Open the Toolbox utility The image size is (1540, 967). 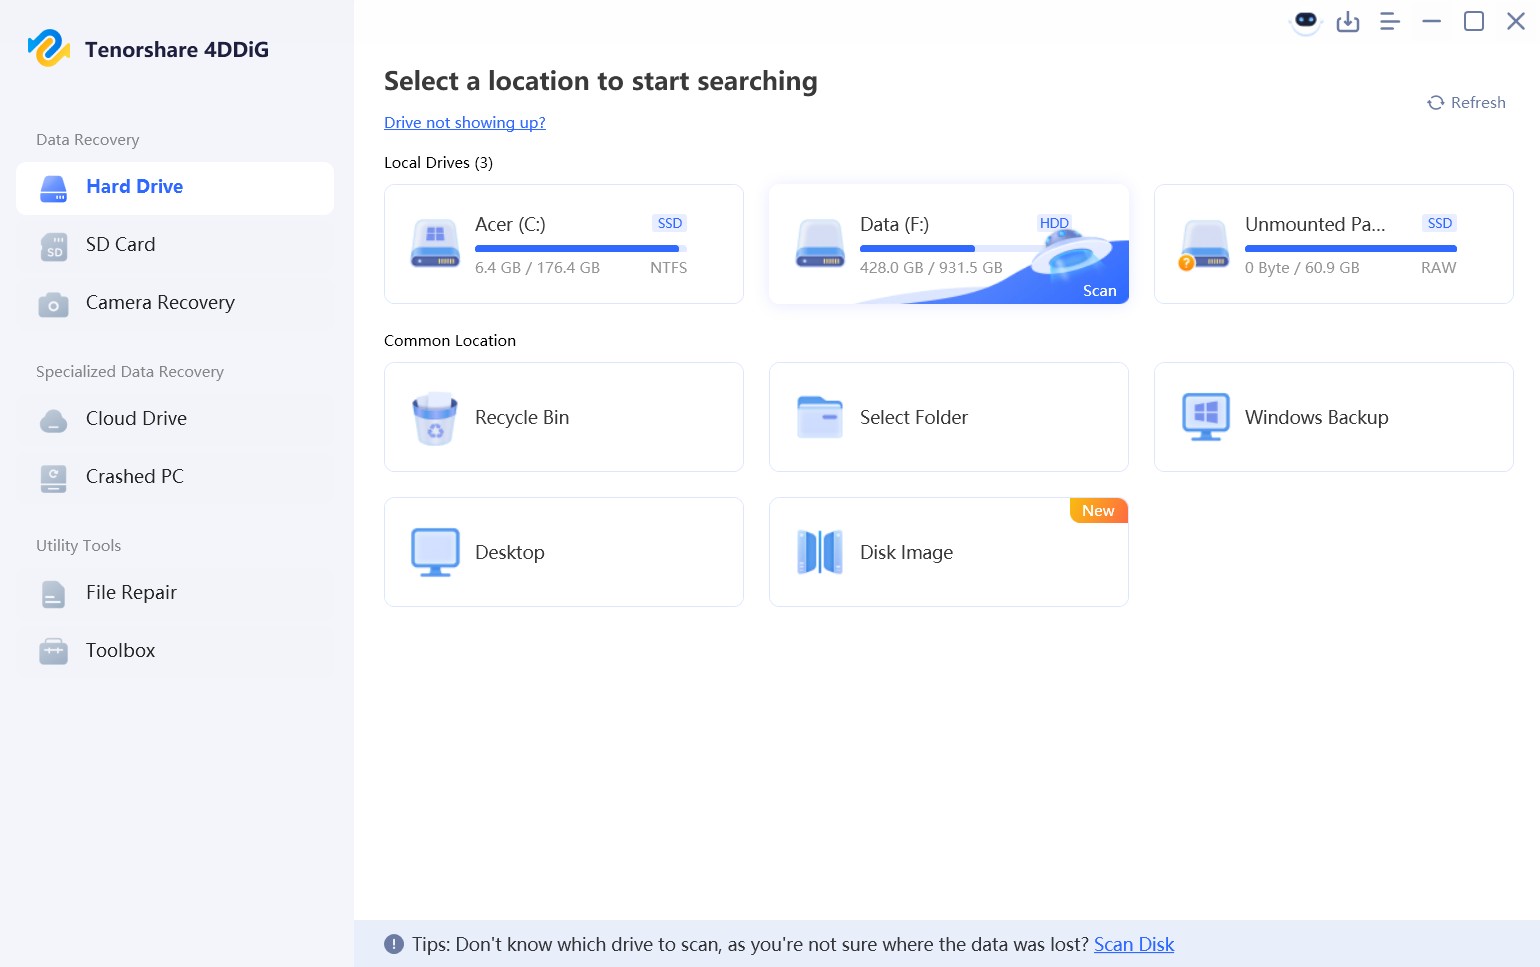(120, 651)
